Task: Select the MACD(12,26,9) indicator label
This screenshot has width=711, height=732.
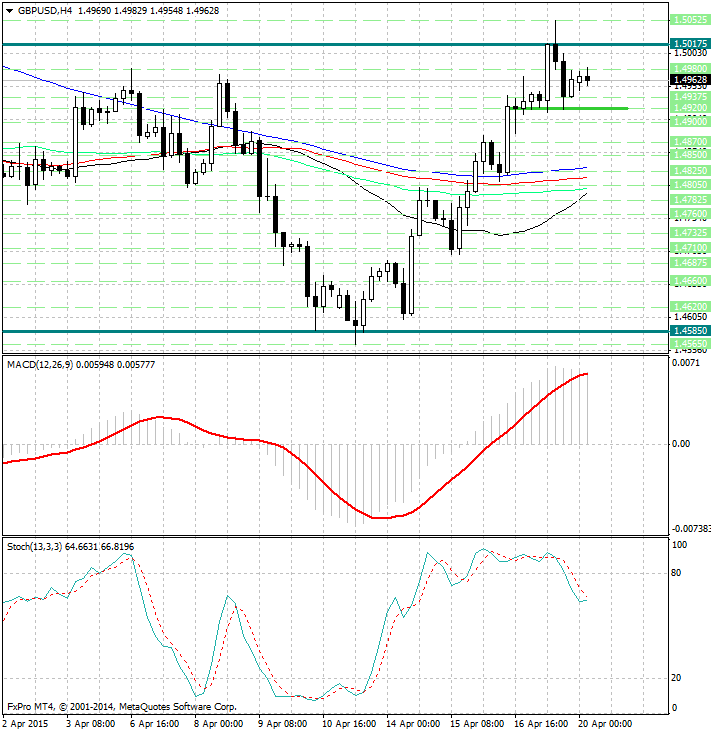Action: click(40, 365)
